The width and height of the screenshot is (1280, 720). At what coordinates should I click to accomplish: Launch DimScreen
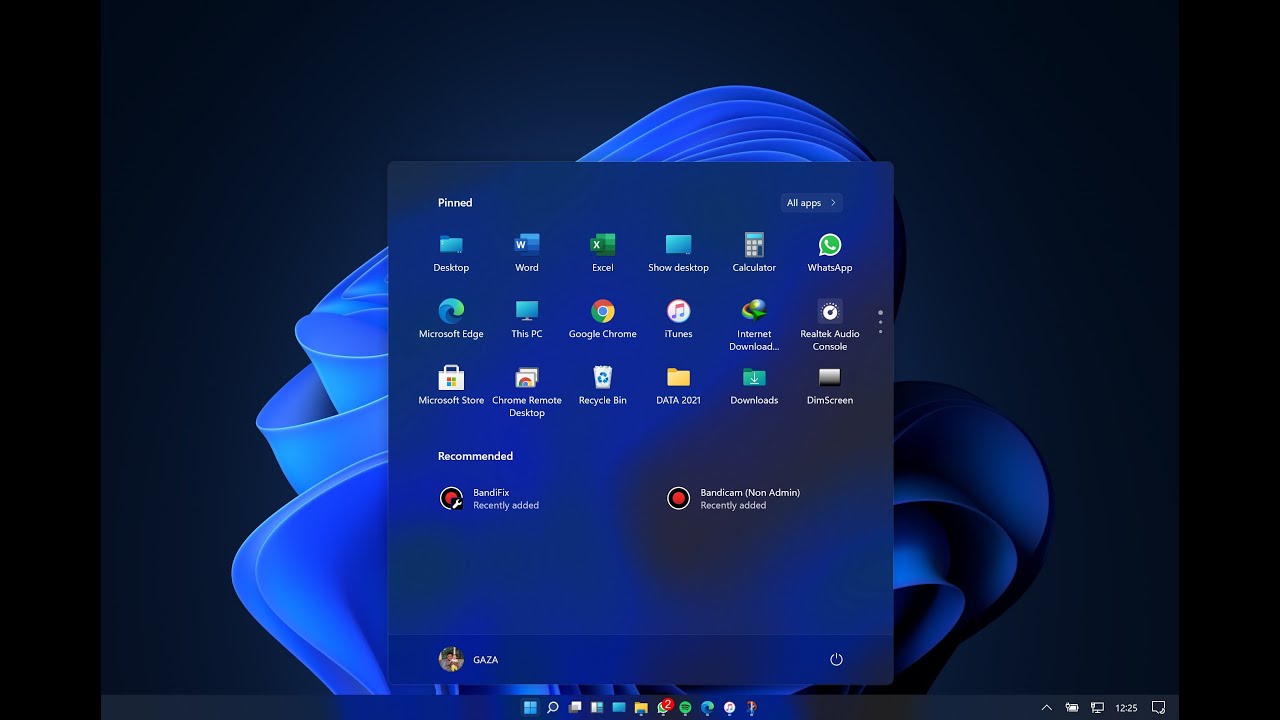coord(830,385)
